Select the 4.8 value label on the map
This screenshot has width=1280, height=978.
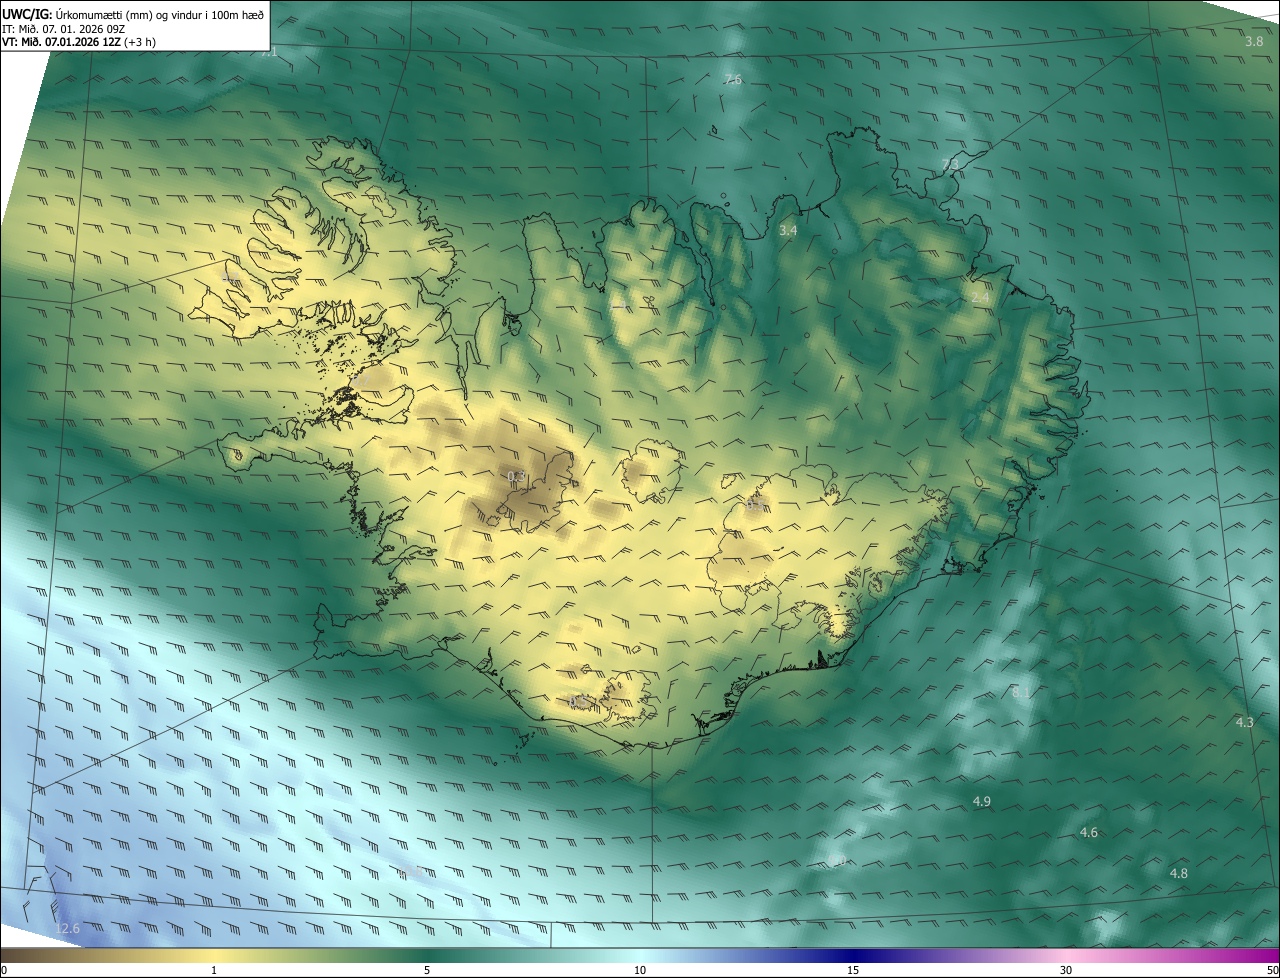point(1179,874)
